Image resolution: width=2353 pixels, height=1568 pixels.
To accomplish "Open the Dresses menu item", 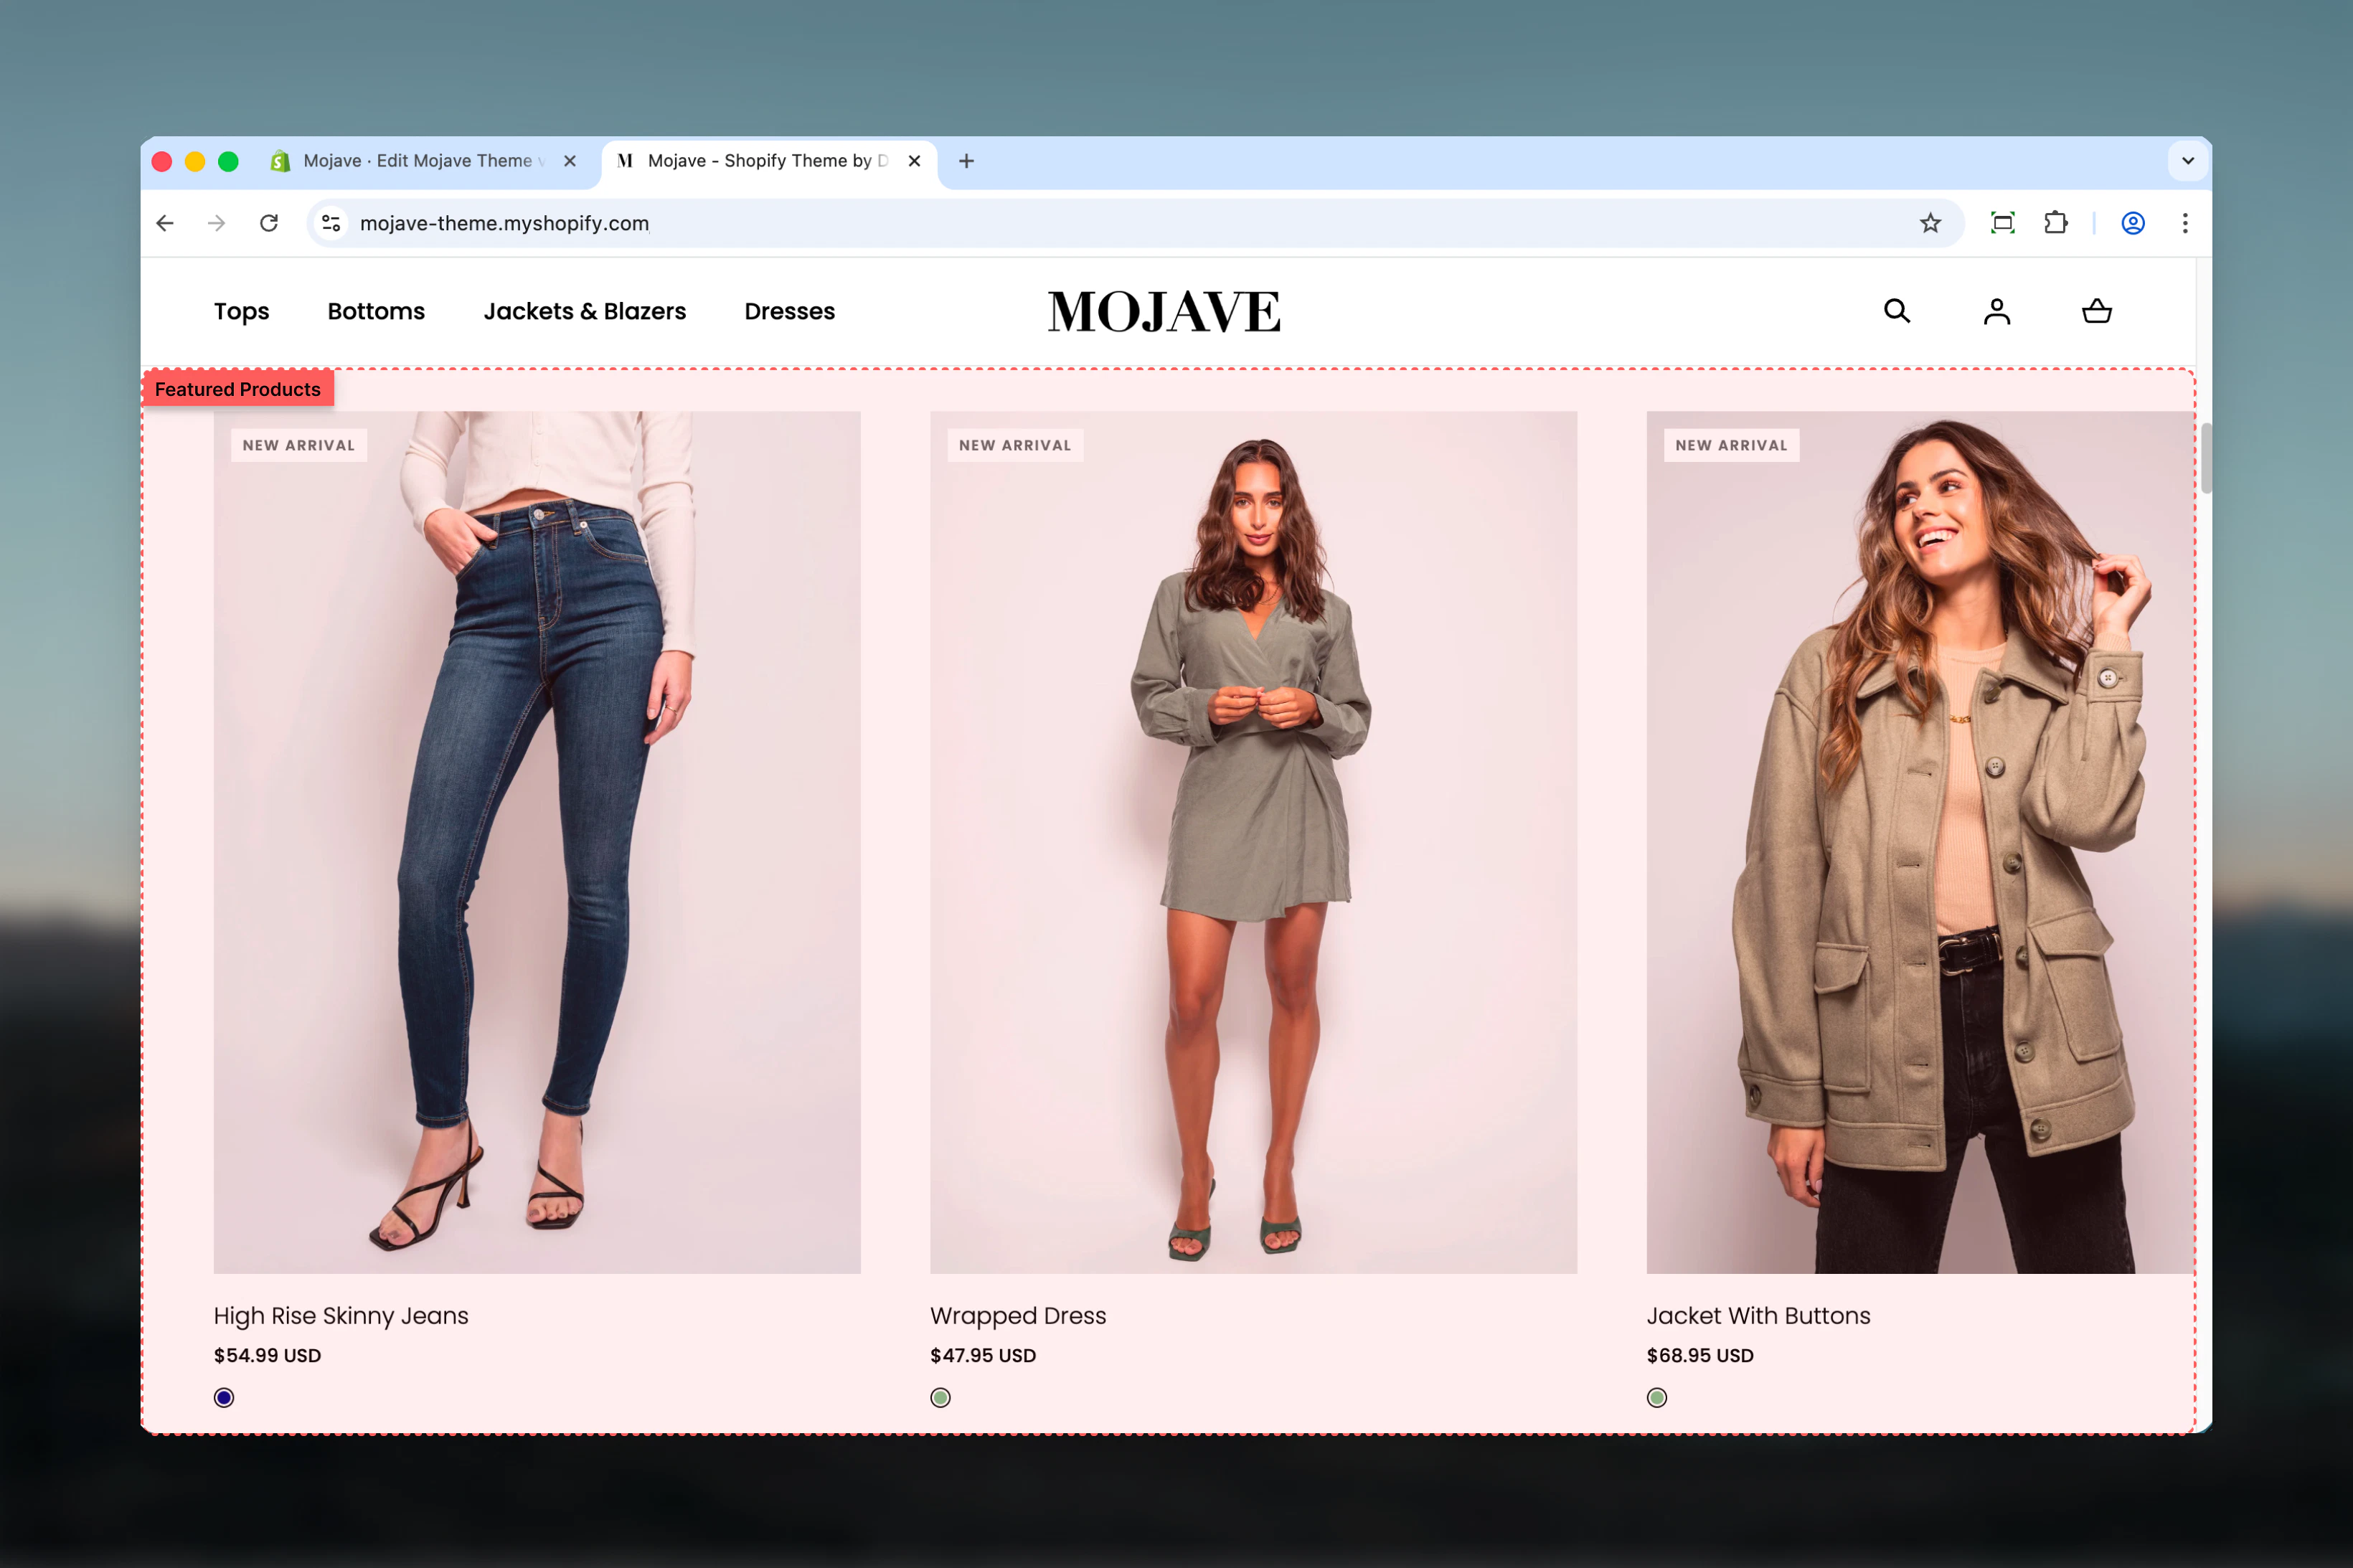I will tap(789, 311).
